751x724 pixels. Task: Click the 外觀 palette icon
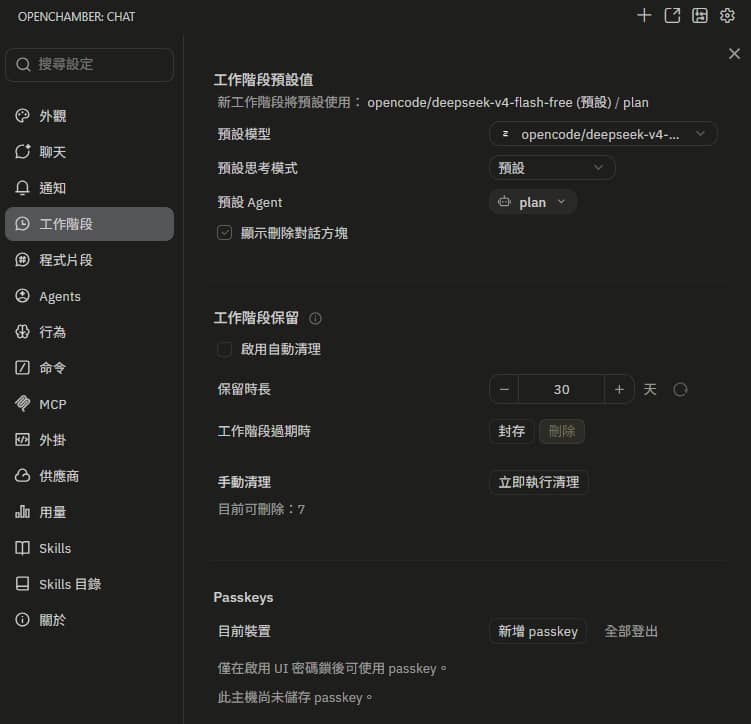click(22, 115)
